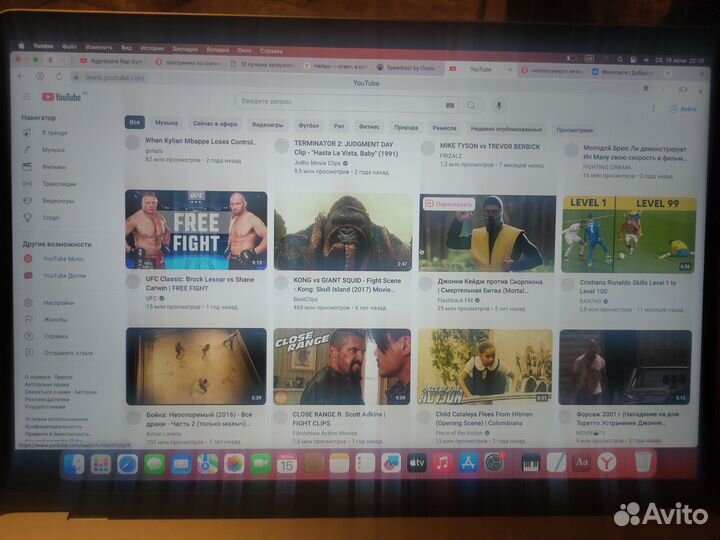The image size is (720, 540).
Task: Open Finder in the Dock
Action: (x=74, y=463)
